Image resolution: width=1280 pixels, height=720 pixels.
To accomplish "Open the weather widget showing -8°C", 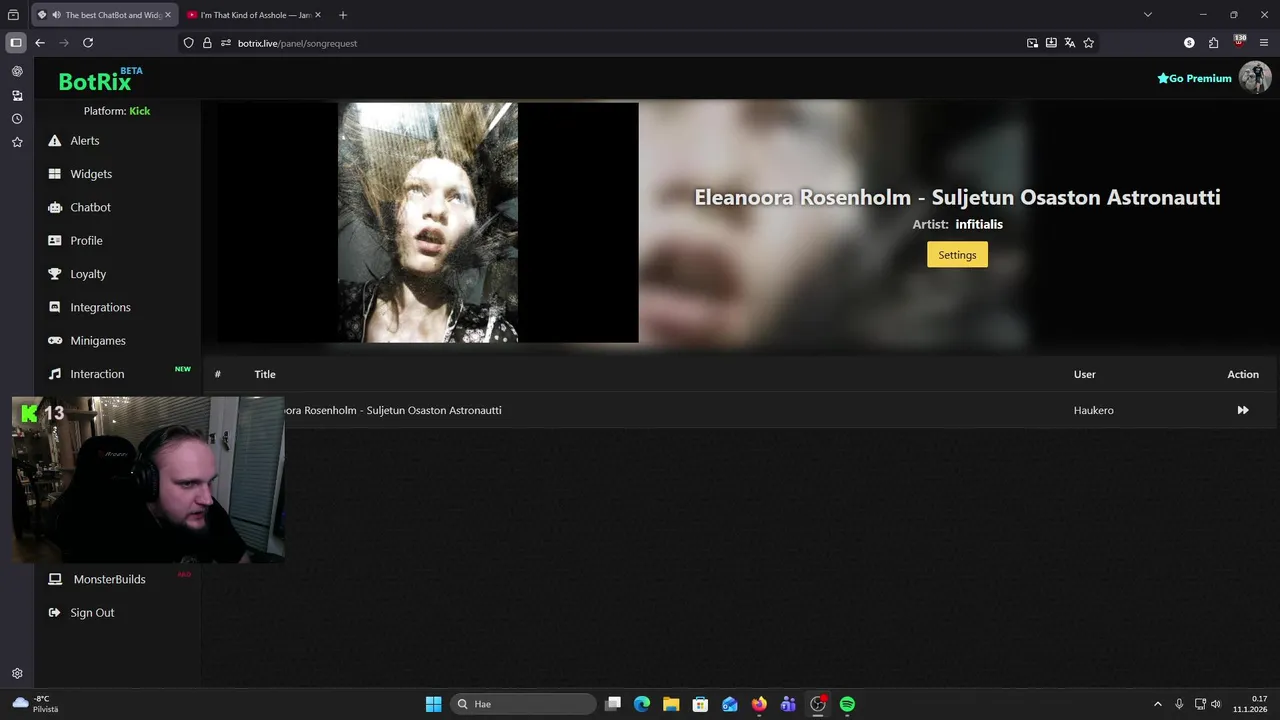I will pos(35,704).
